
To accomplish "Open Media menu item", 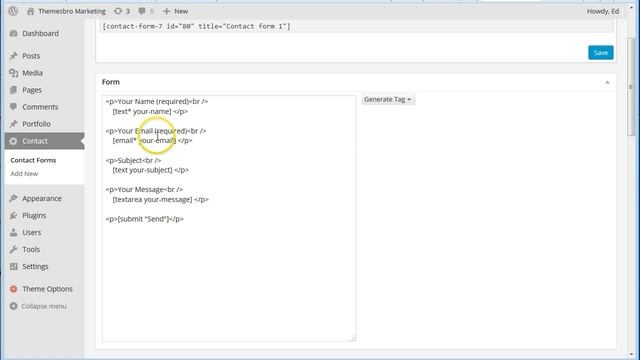I will click(x=32, y=73).
